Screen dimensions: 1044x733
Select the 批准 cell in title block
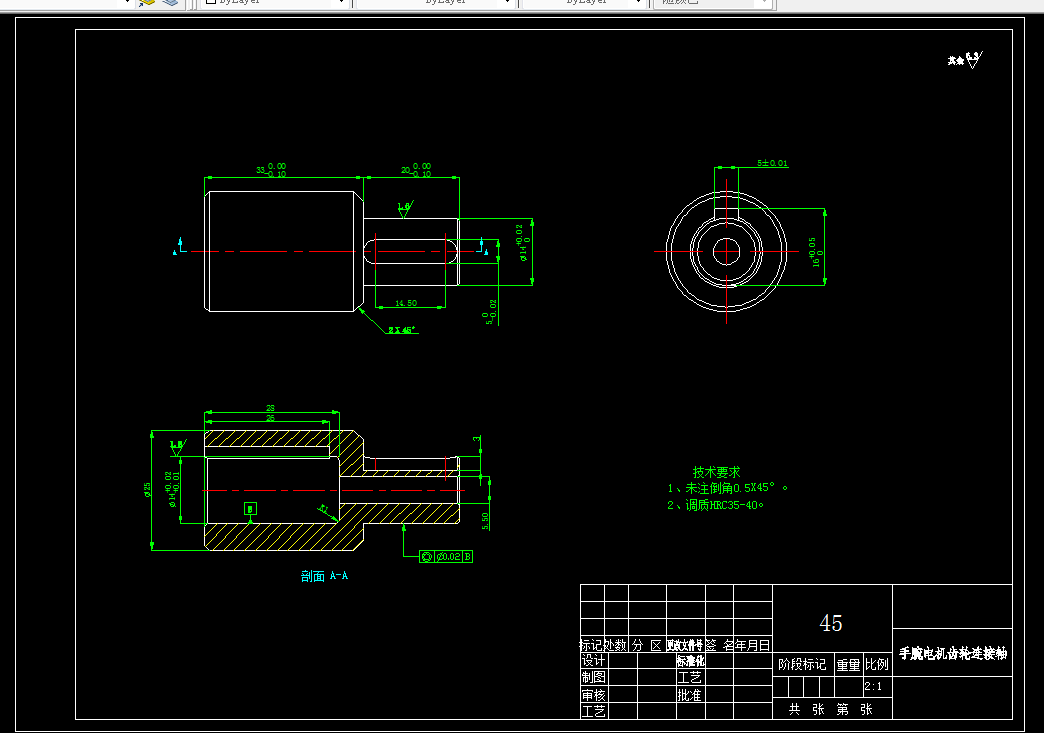[689, 695]
